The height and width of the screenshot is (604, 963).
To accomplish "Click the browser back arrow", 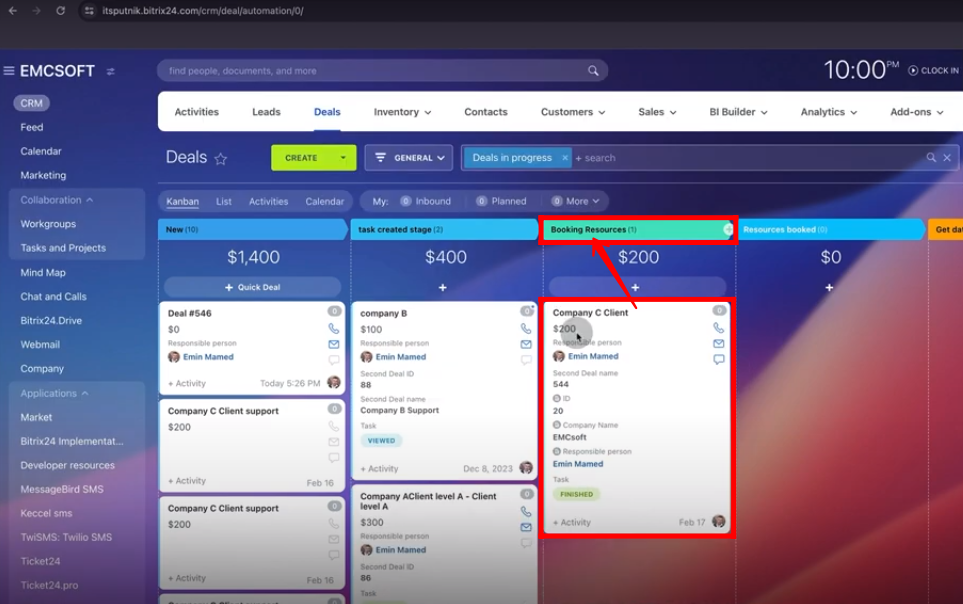I will (x=12, y=10).
